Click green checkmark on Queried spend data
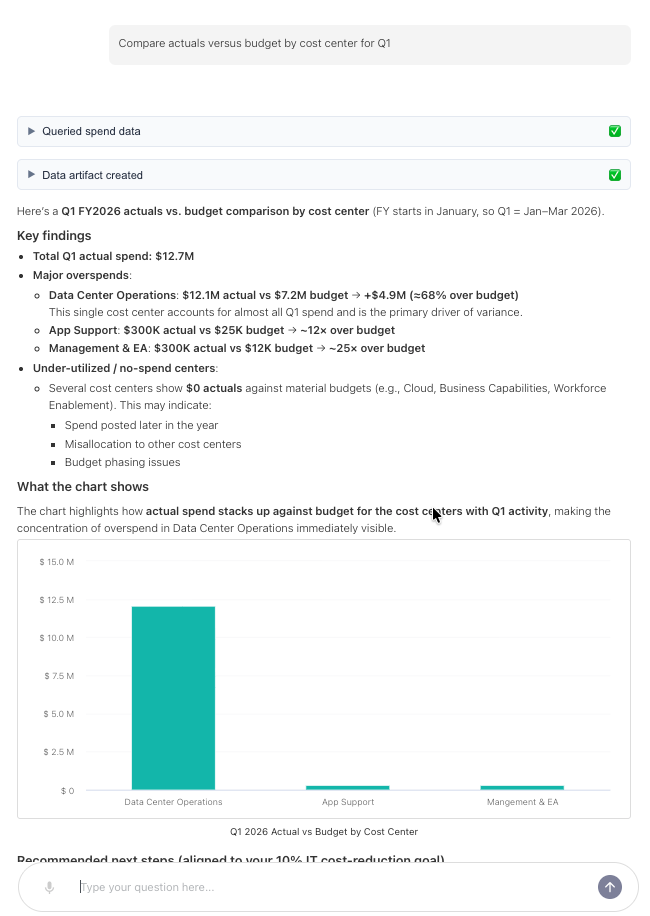This screenshot has height=916, width=650. 615,131
